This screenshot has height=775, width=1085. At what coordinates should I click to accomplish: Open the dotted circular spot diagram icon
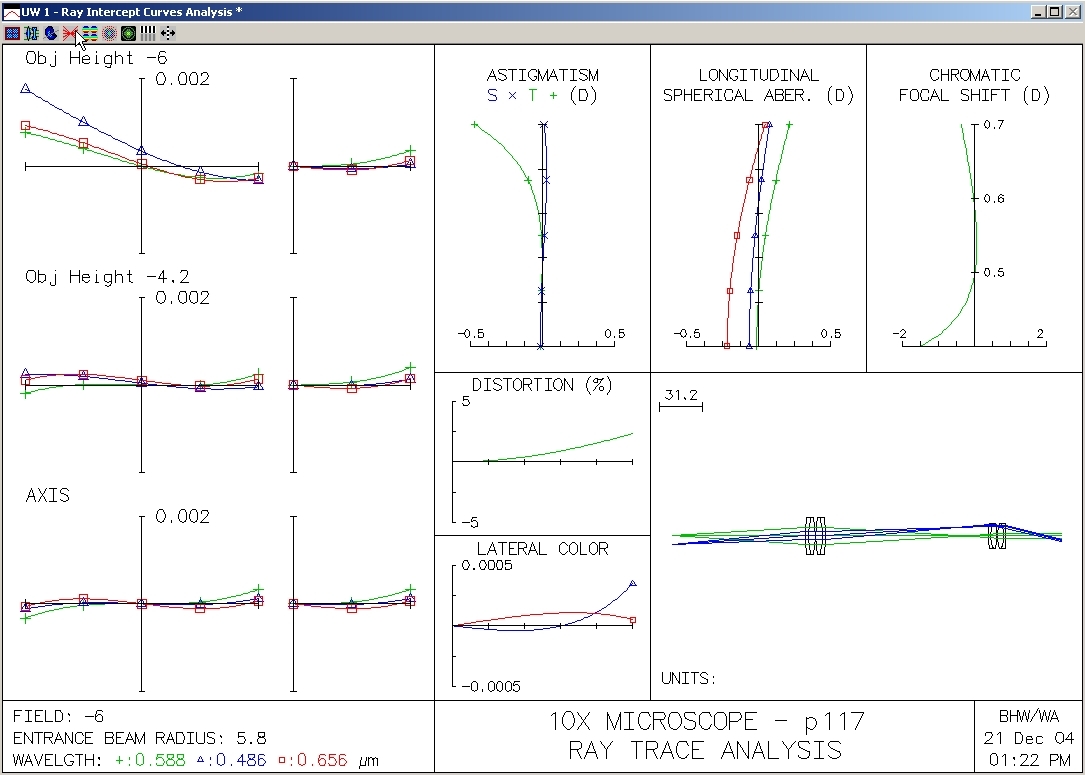tap(109, 33)
